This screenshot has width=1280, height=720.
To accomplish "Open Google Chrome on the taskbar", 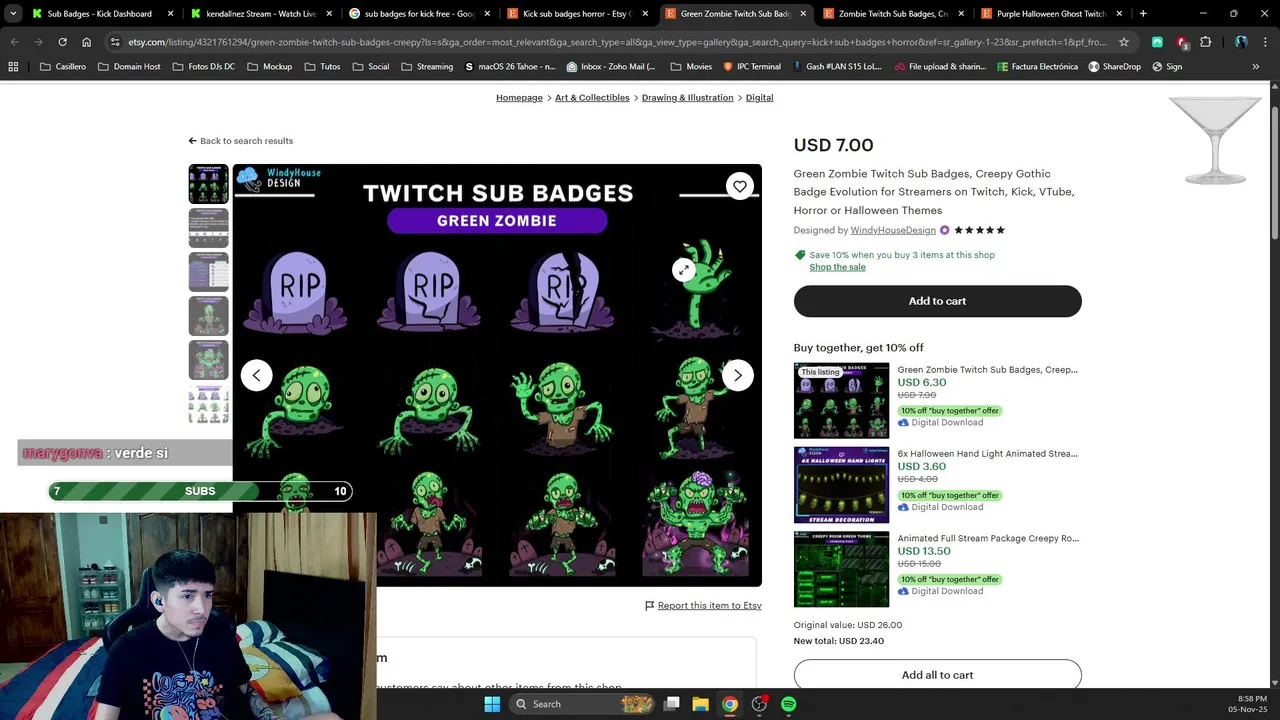I will tap(730, 704).
